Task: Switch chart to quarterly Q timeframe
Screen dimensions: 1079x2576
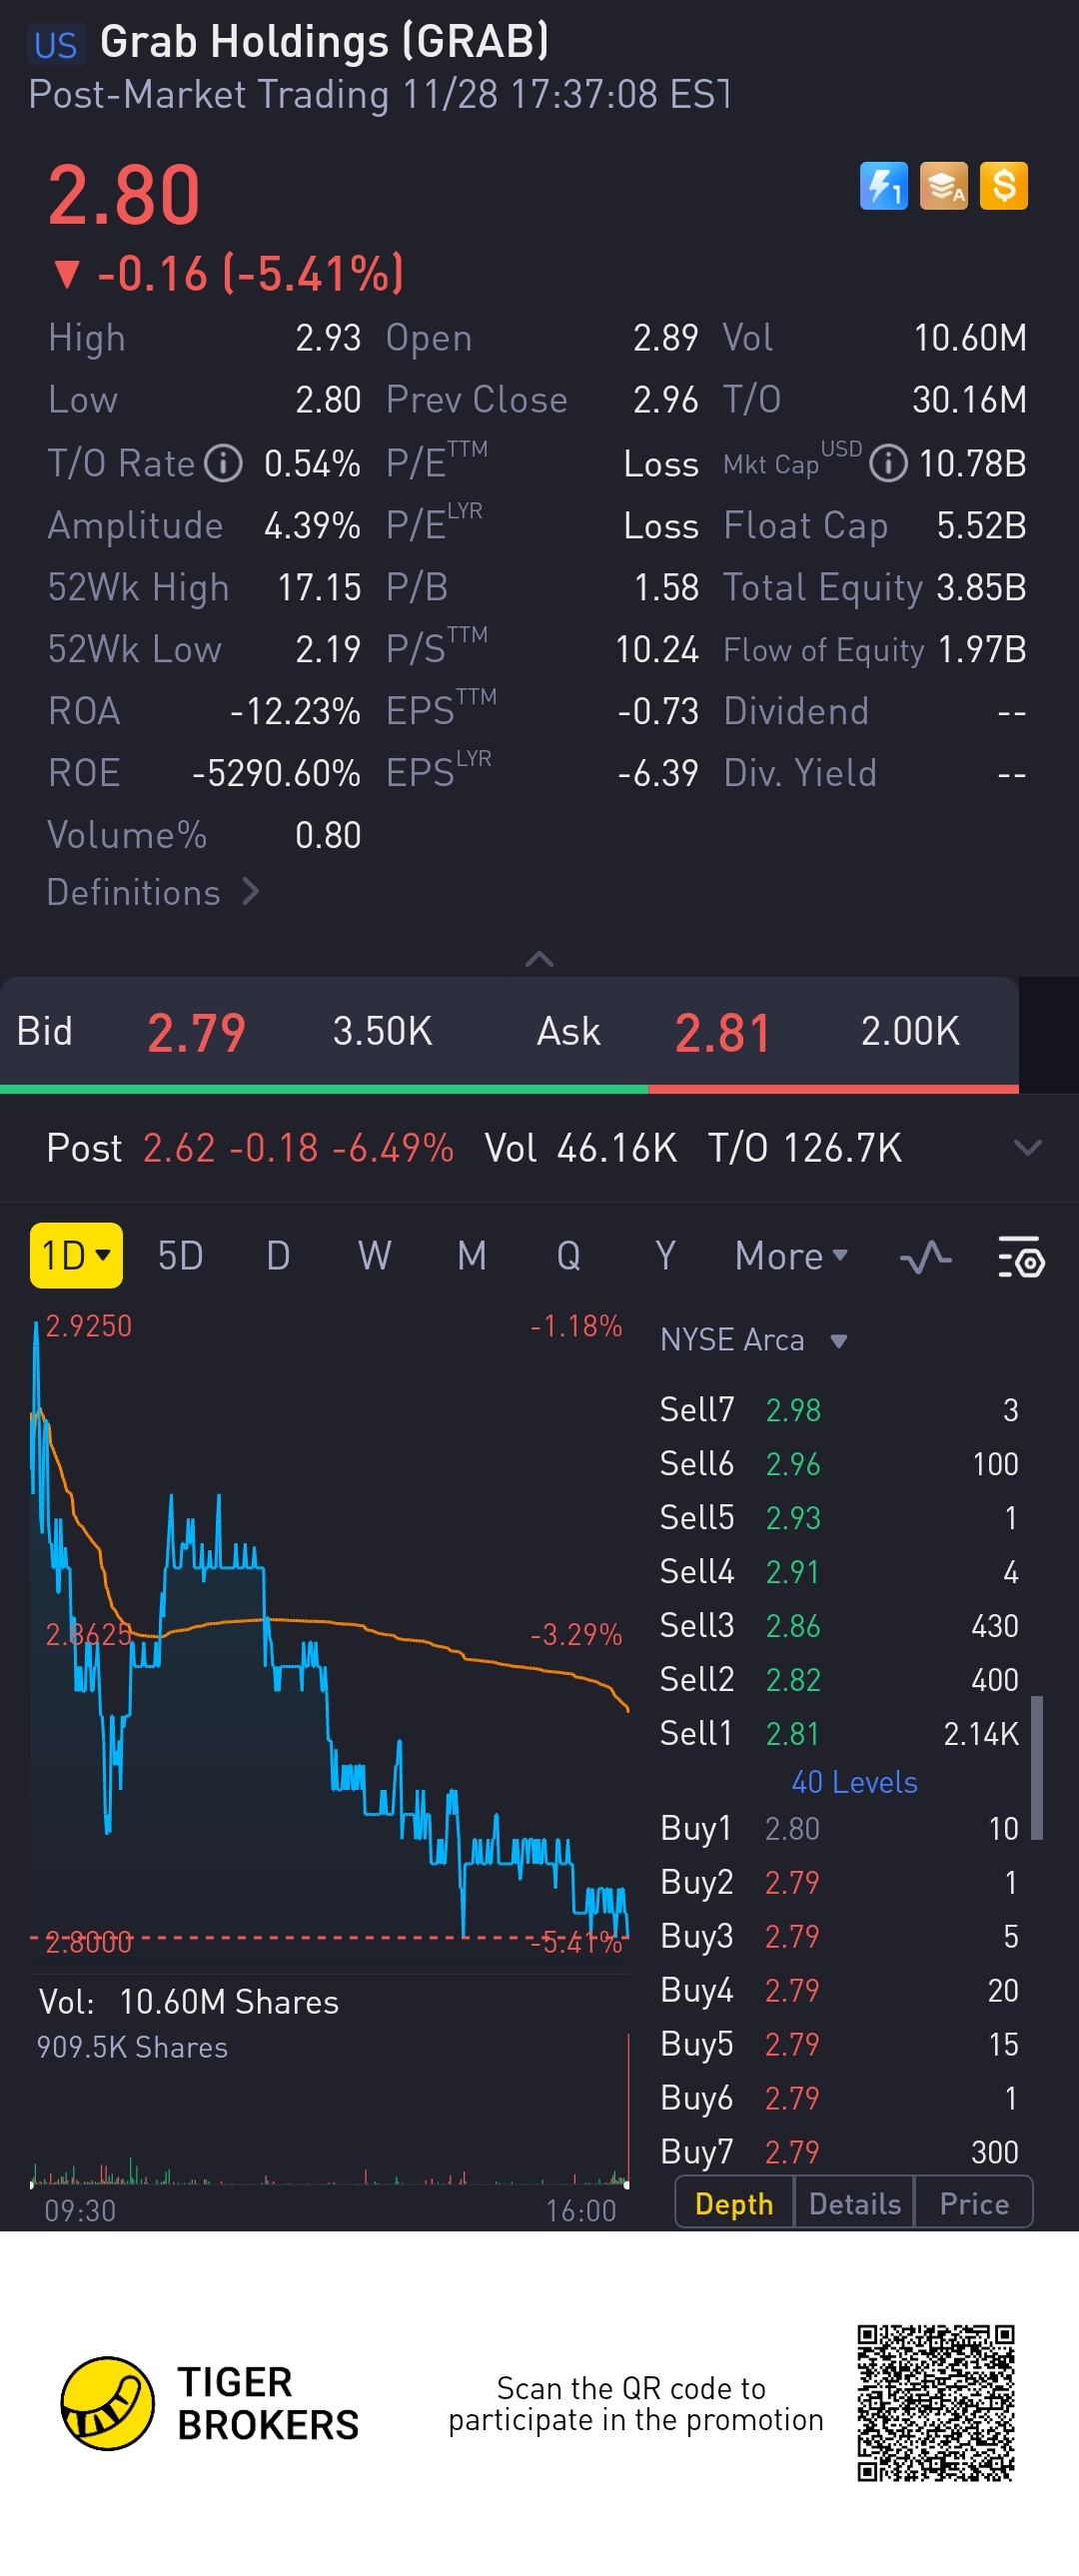Action: 568,1256
